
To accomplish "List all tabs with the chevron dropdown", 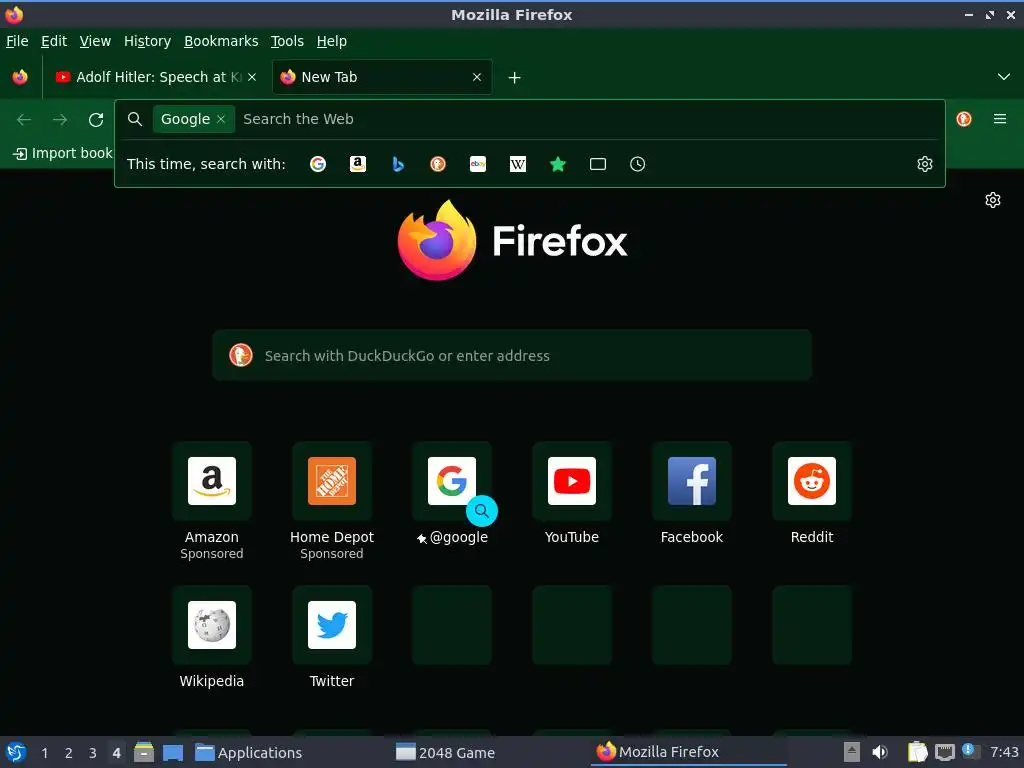I will point(1004,77).
